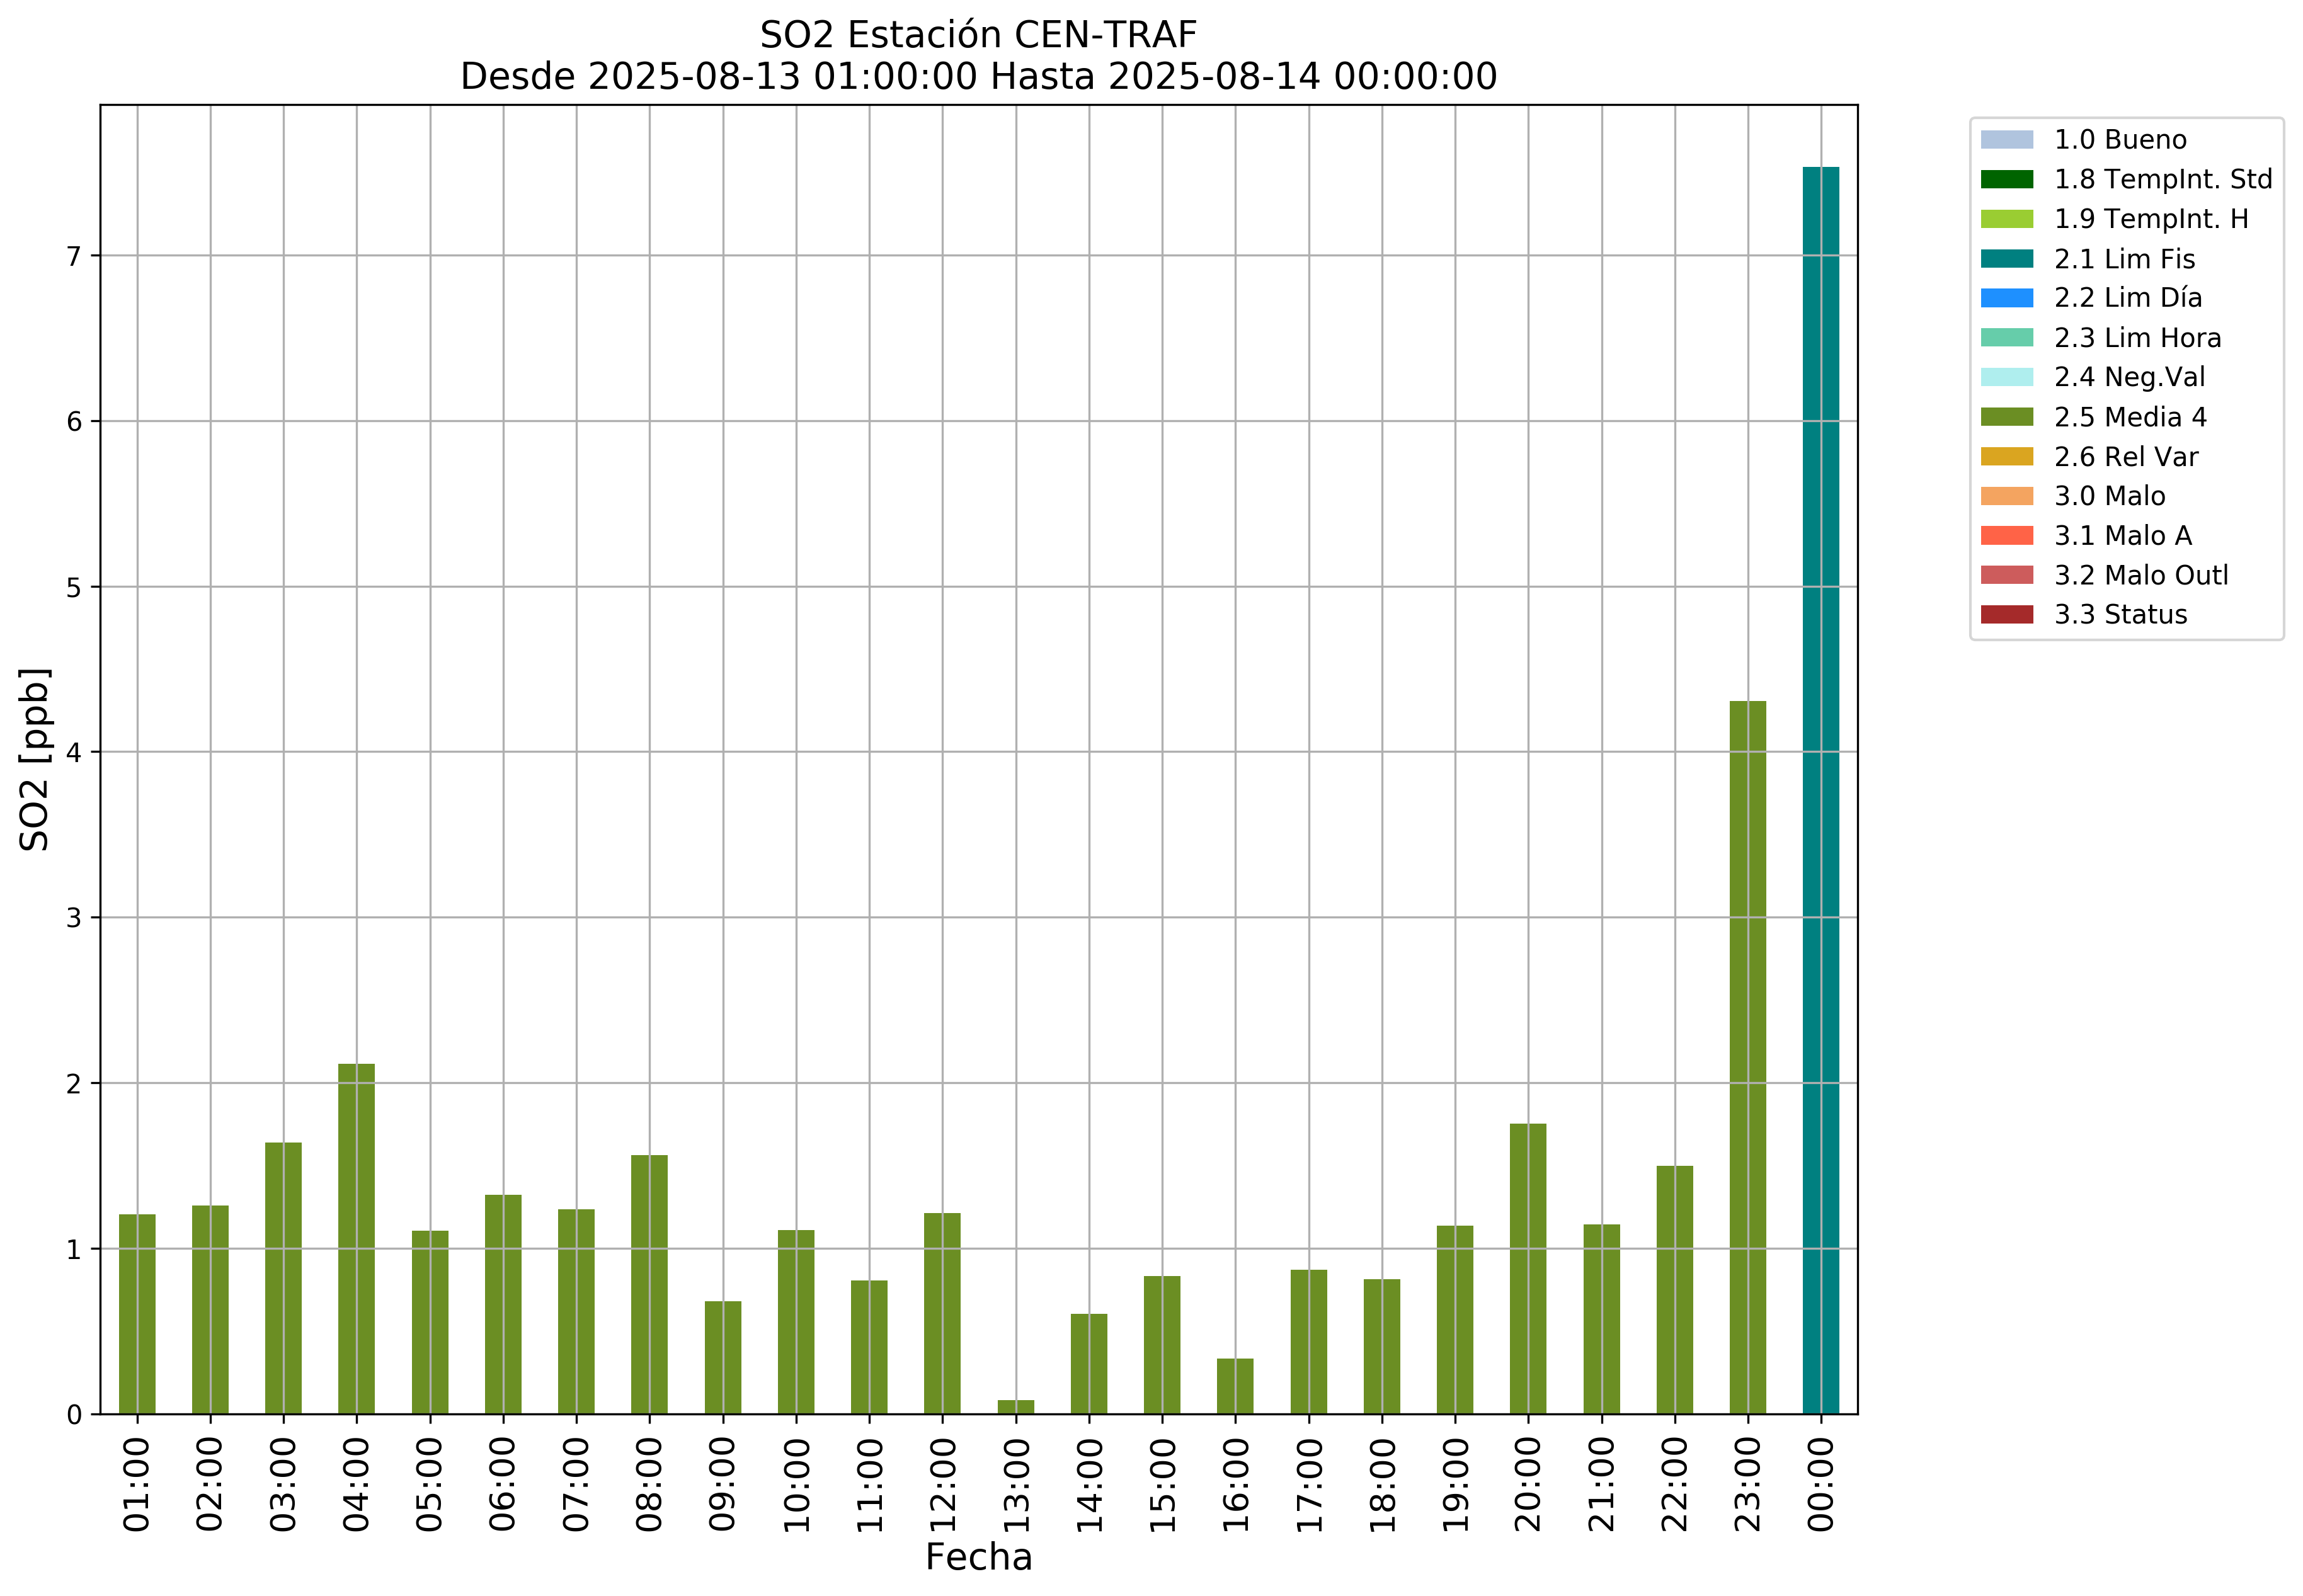Viewport: 2303px width, 1596px height.
Task: Click the 1.0 Bueno legend swatch
Action: [x=2006, y=140]
